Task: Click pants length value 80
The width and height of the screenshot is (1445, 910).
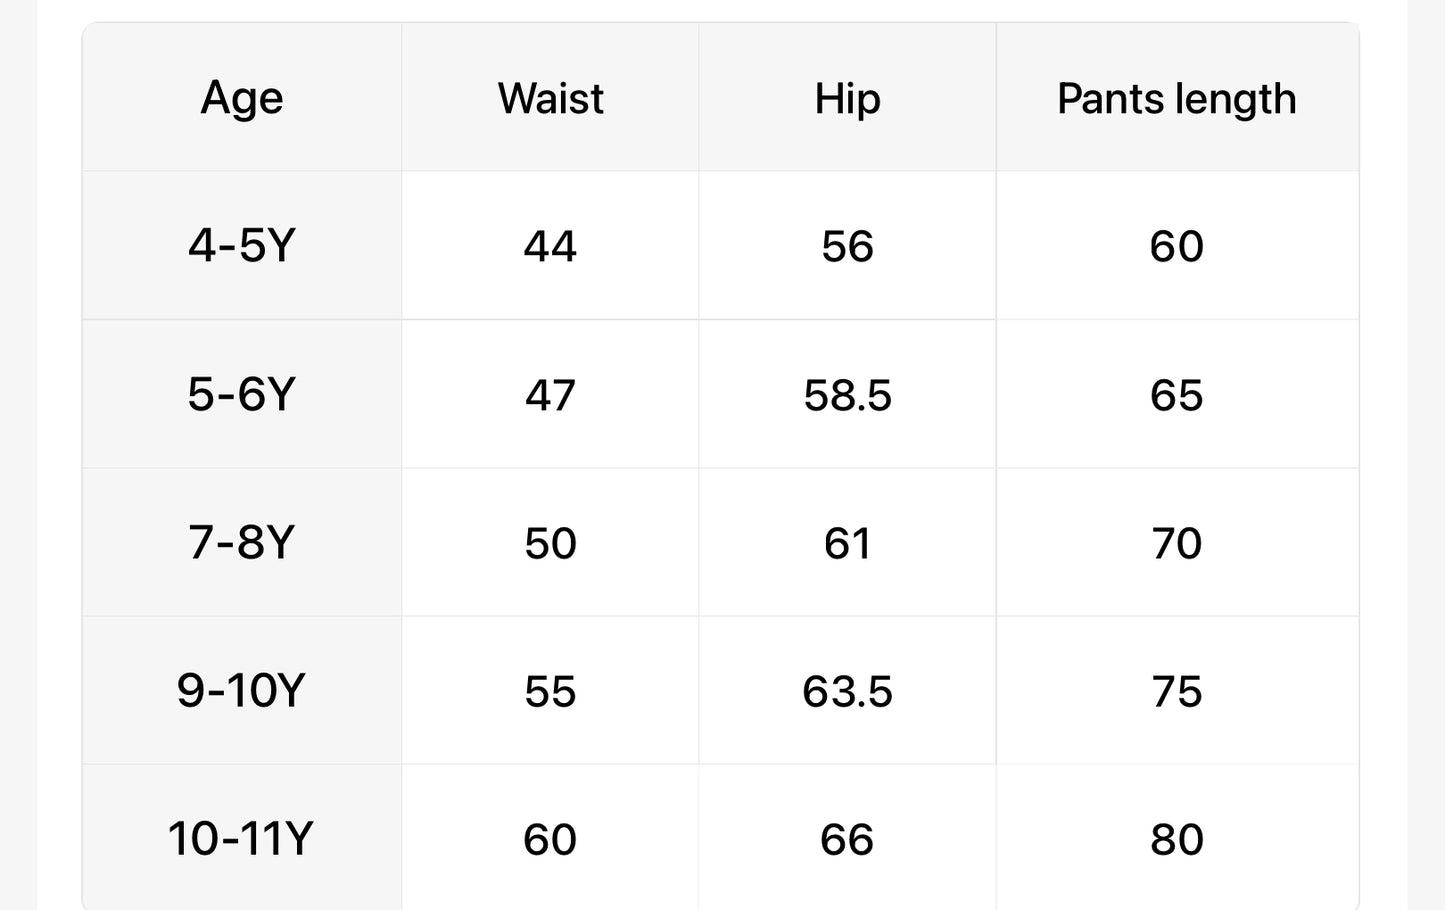Action: coord(1176,839)
